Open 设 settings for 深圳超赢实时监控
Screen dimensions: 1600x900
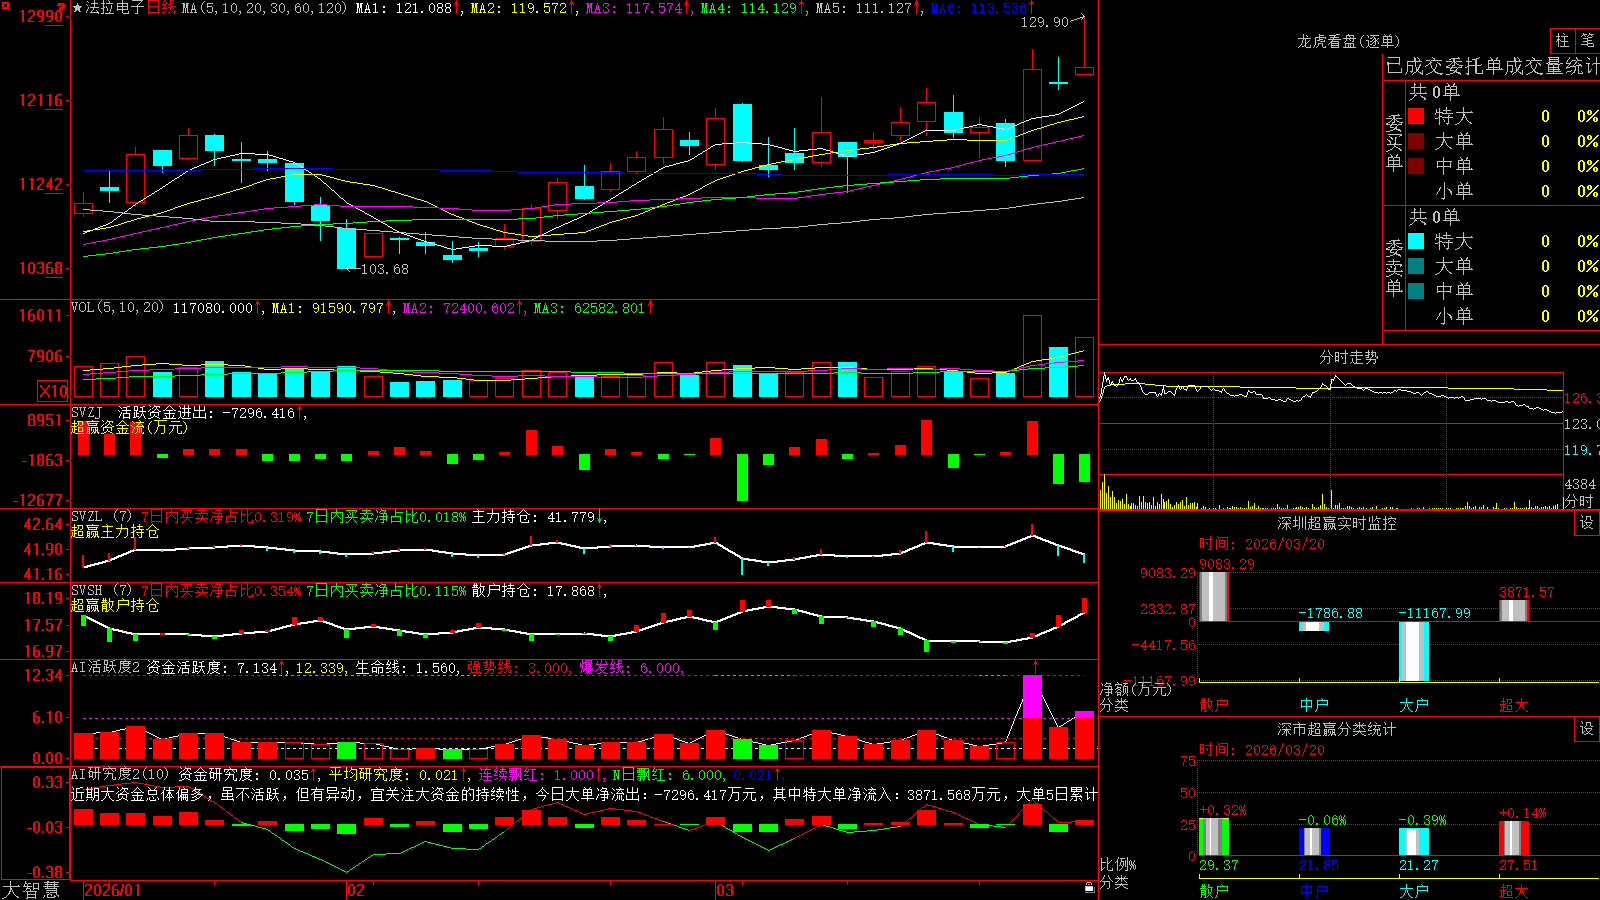point(1587,523)
